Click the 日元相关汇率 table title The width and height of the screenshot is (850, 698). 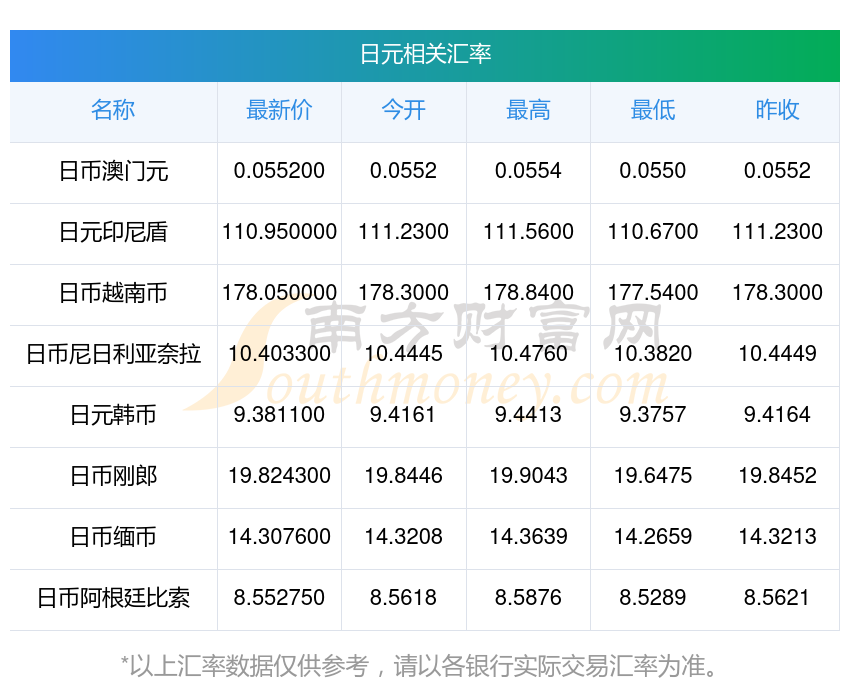point(426,55)
